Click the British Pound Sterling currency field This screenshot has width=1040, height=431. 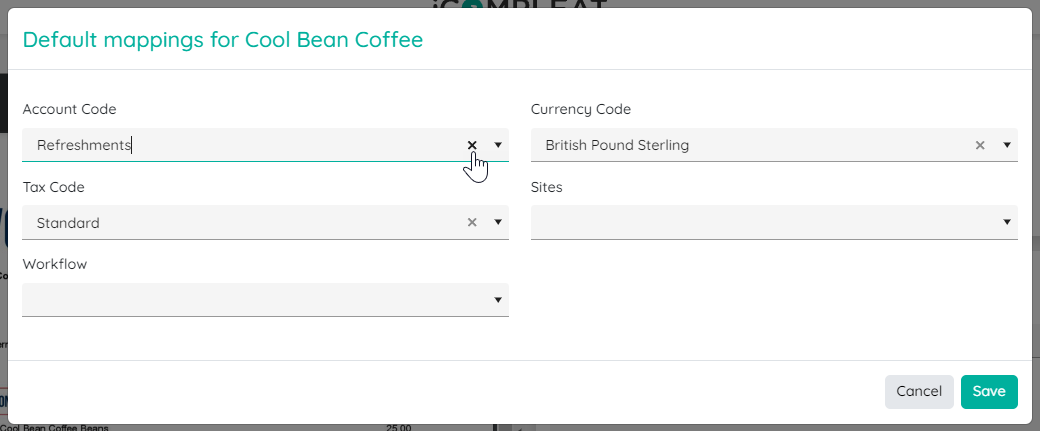751,145
